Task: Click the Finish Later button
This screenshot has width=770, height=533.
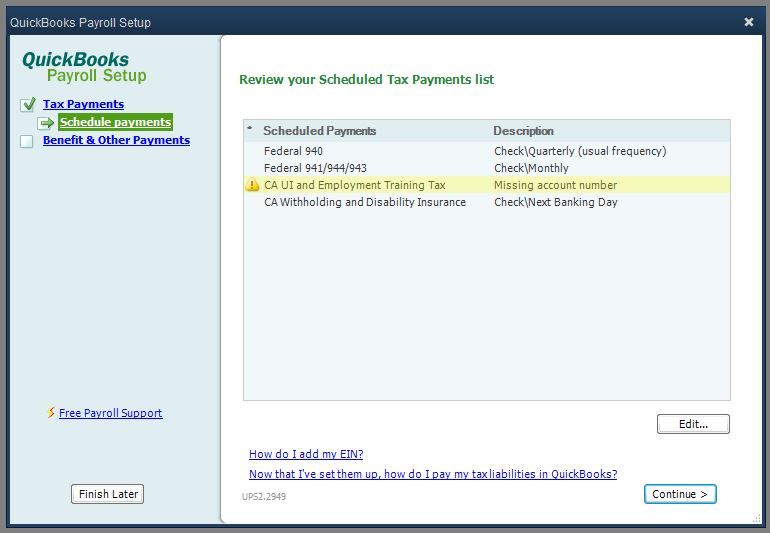Action: (x=108, y=494)
